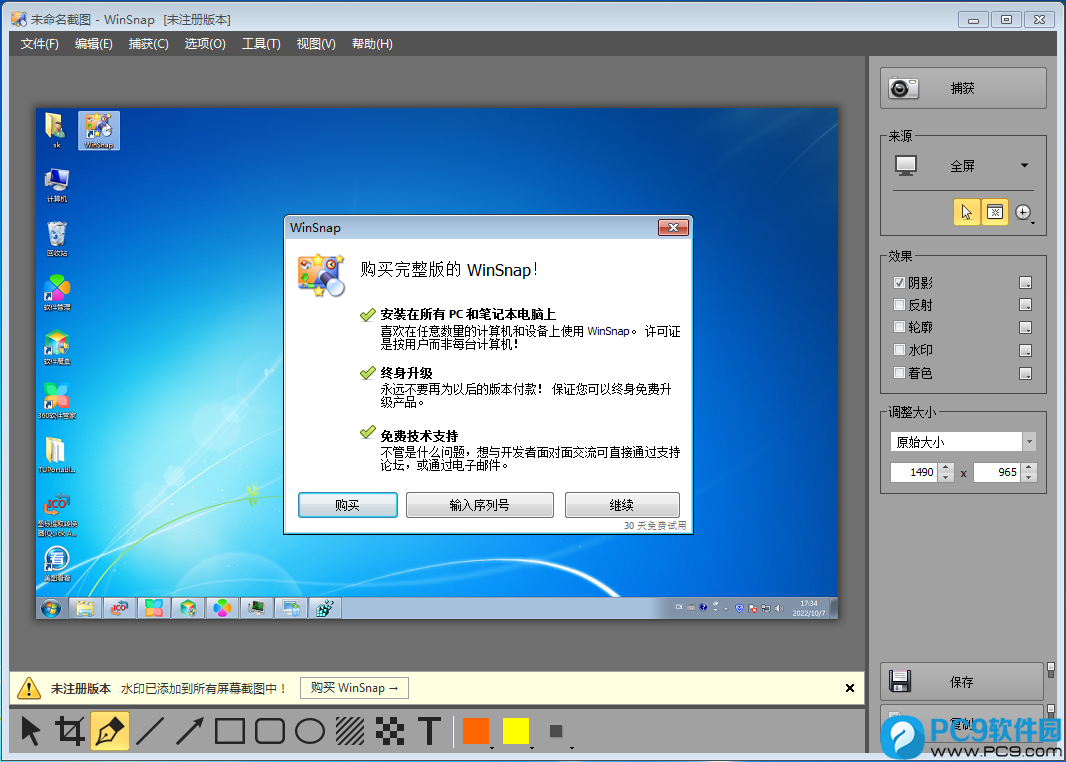Screen dimensions: 1066x762
Task: Enable the 着色 effect checkbox
Action: pos(899,373)
